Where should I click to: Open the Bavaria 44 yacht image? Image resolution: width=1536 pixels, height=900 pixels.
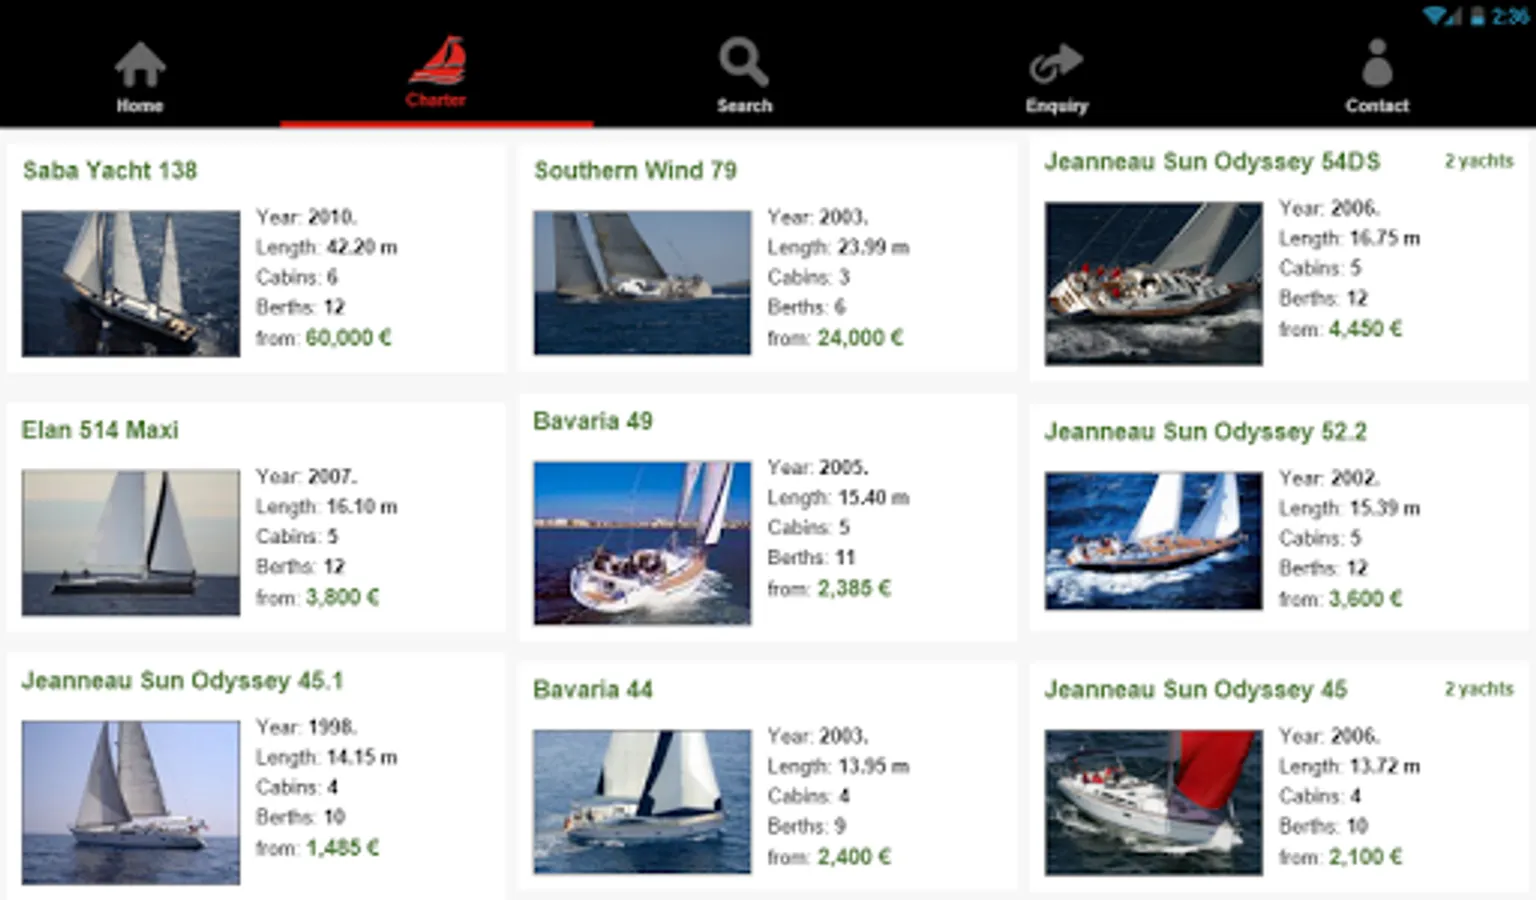coord(642,801)
